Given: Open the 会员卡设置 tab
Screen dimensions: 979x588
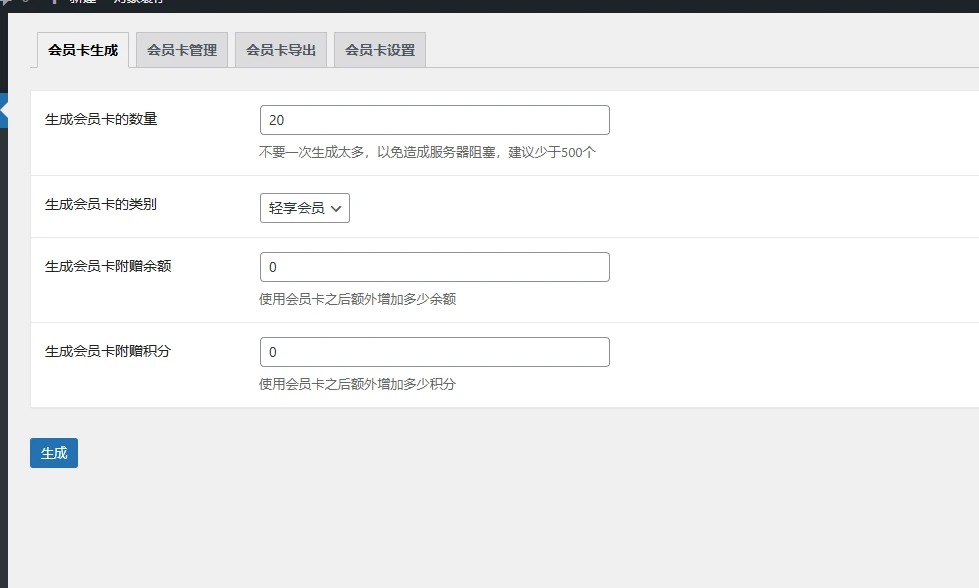Looking at the screenshot, I should tap(380, 50).
